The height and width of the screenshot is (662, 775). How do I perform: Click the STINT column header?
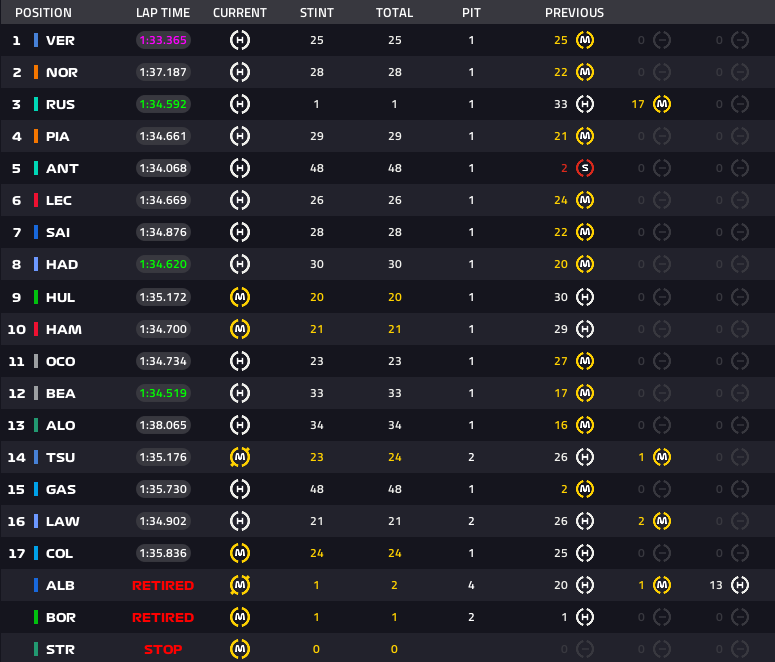coord(317,13)
